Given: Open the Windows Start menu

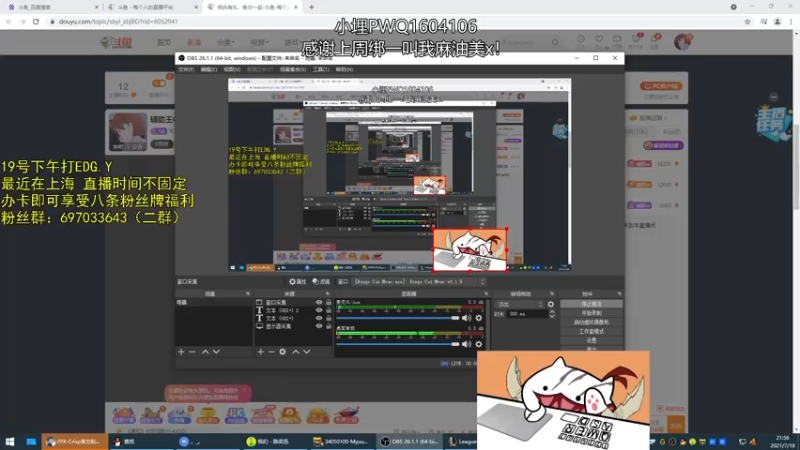Looking at the screenshot, I should click(10, 441).
